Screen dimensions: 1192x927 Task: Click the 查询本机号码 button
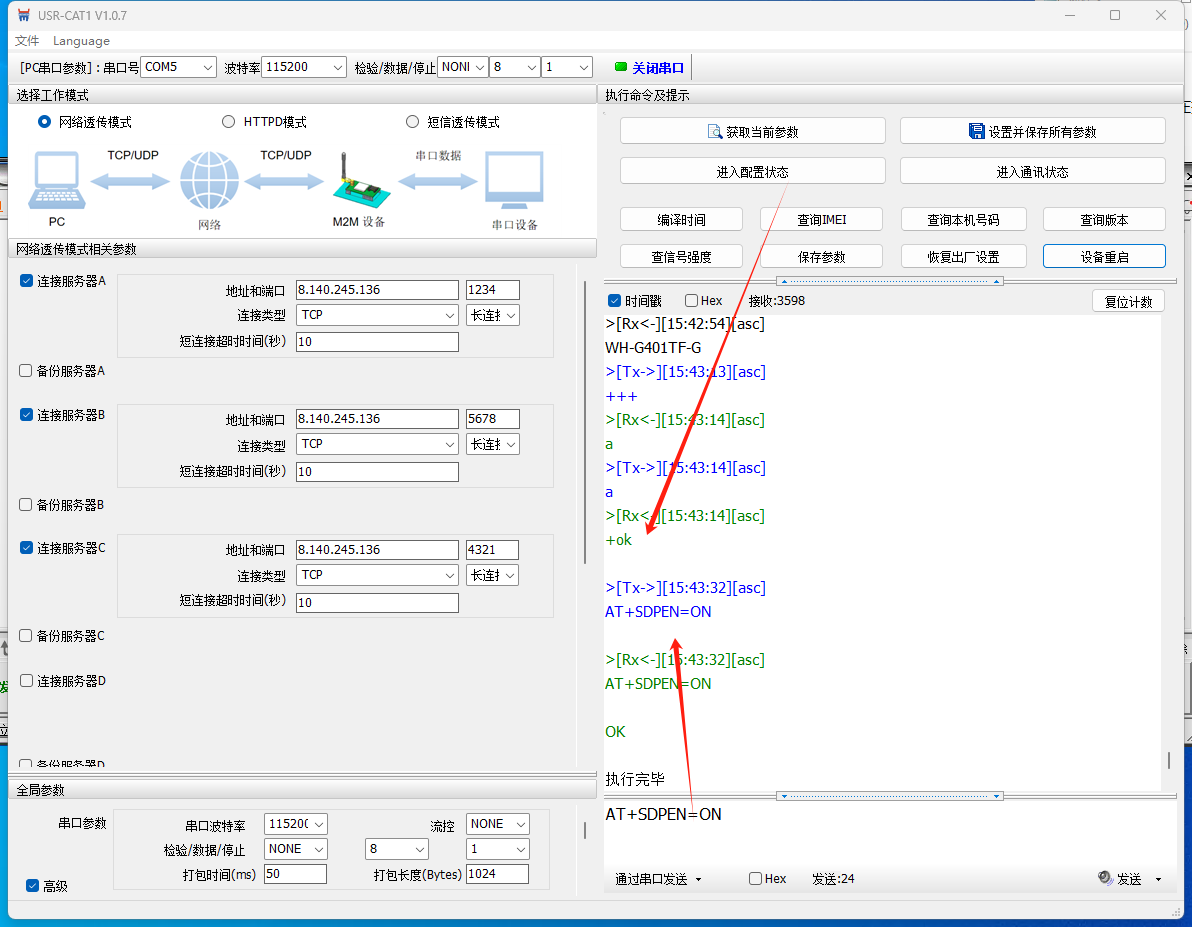(x=963, y=220)
